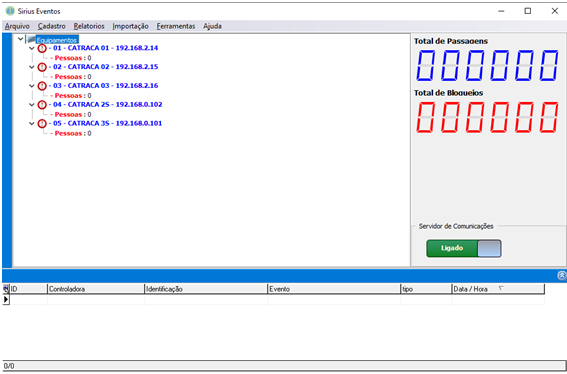Open the Ferramentas menu
Image resolution: width=567 pixels, height=374 pixels.
tap(176, 26)
